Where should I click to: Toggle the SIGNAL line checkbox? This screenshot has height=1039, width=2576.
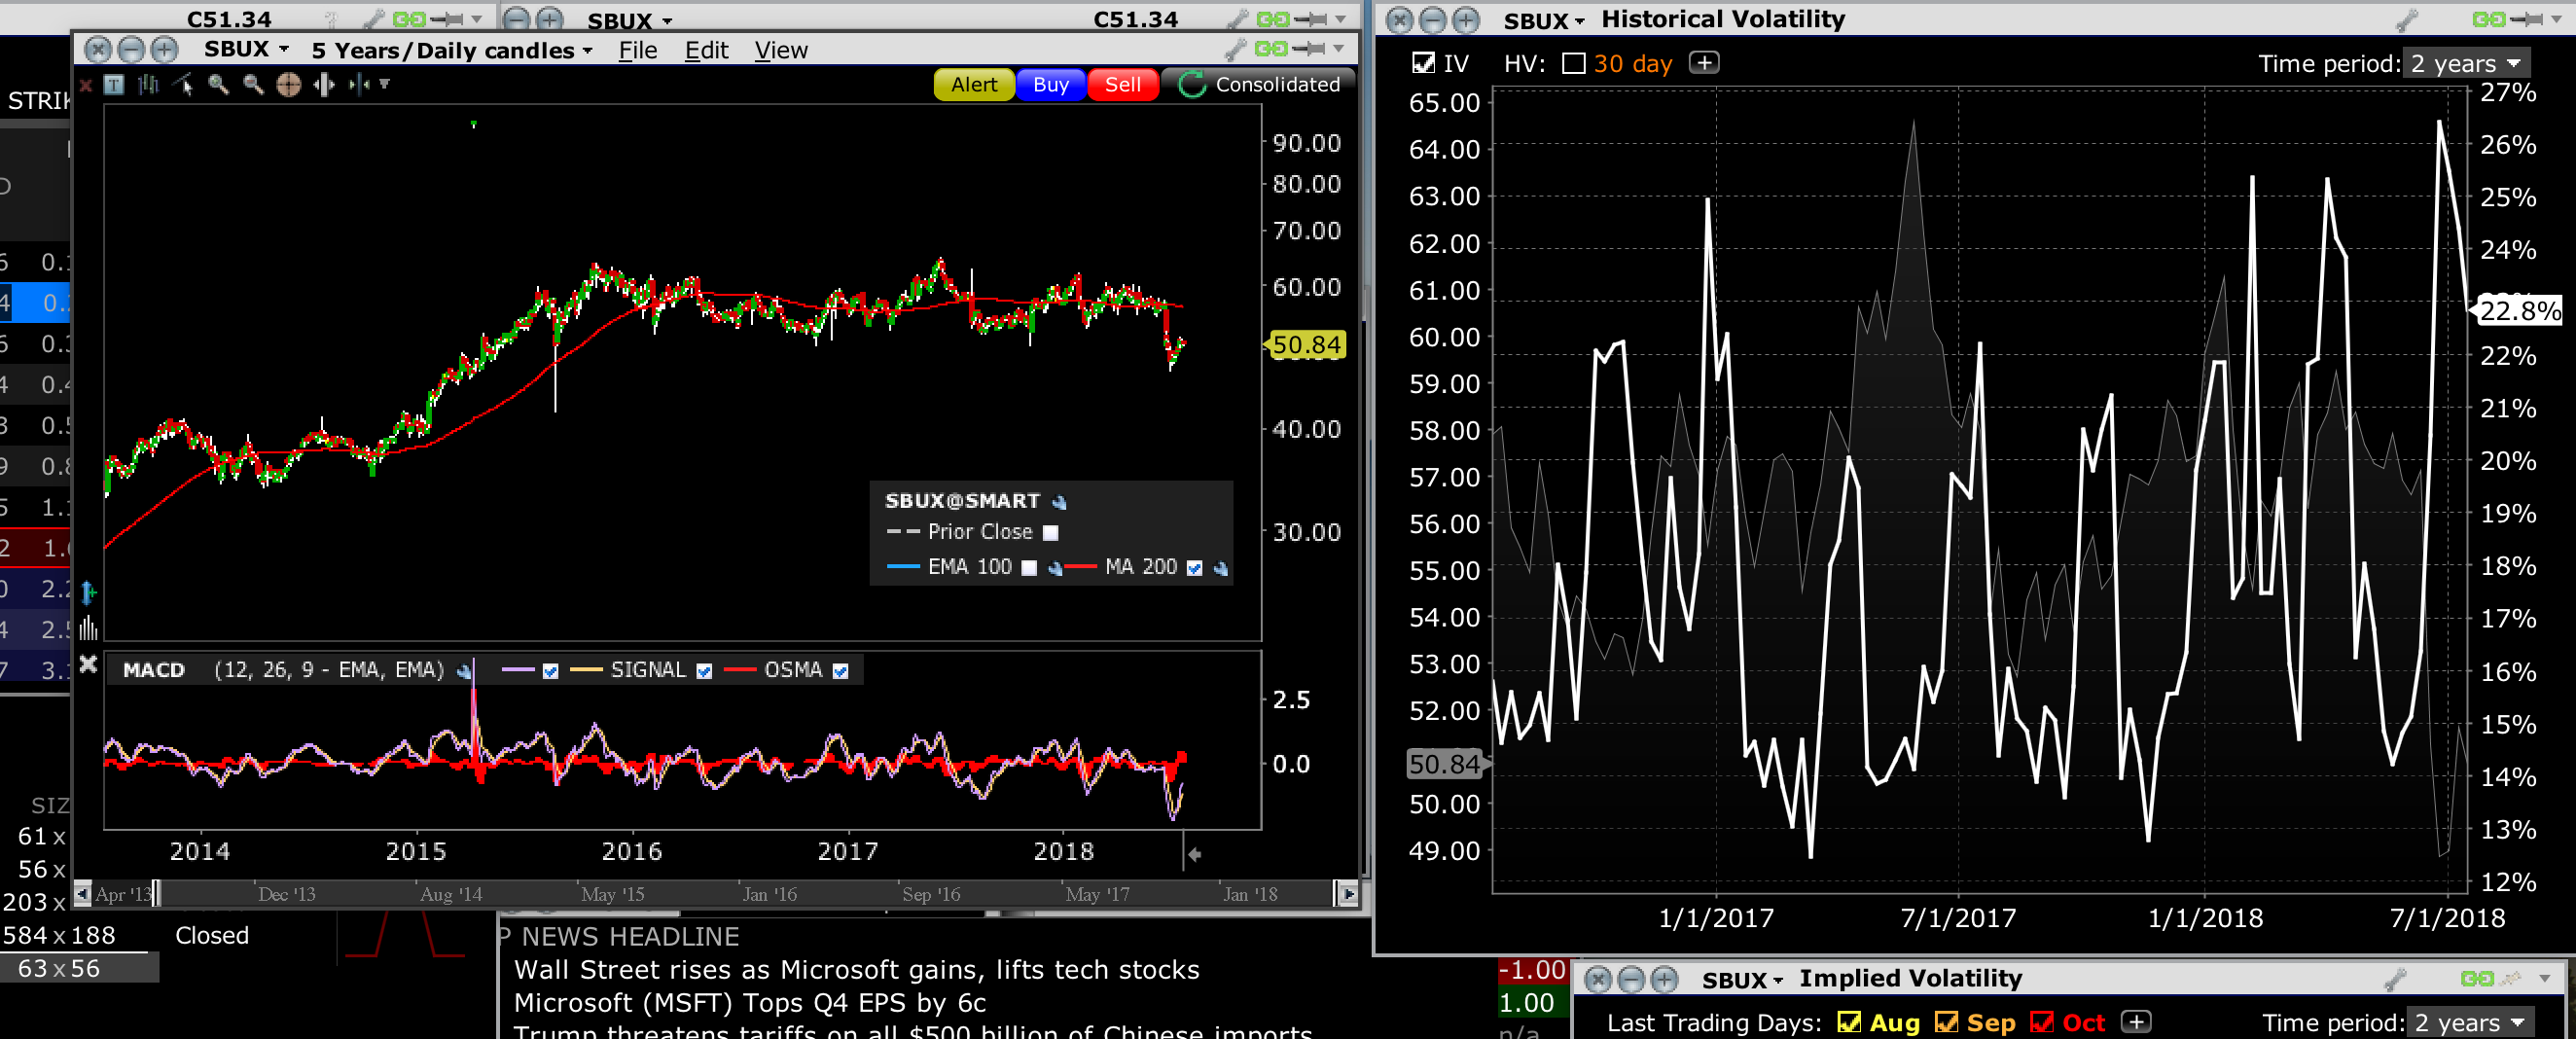(x=704, y=671)
